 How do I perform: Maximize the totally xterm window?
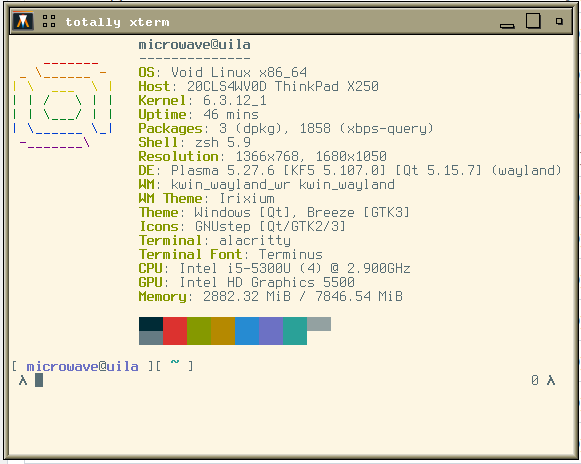[x=533, y=21]
